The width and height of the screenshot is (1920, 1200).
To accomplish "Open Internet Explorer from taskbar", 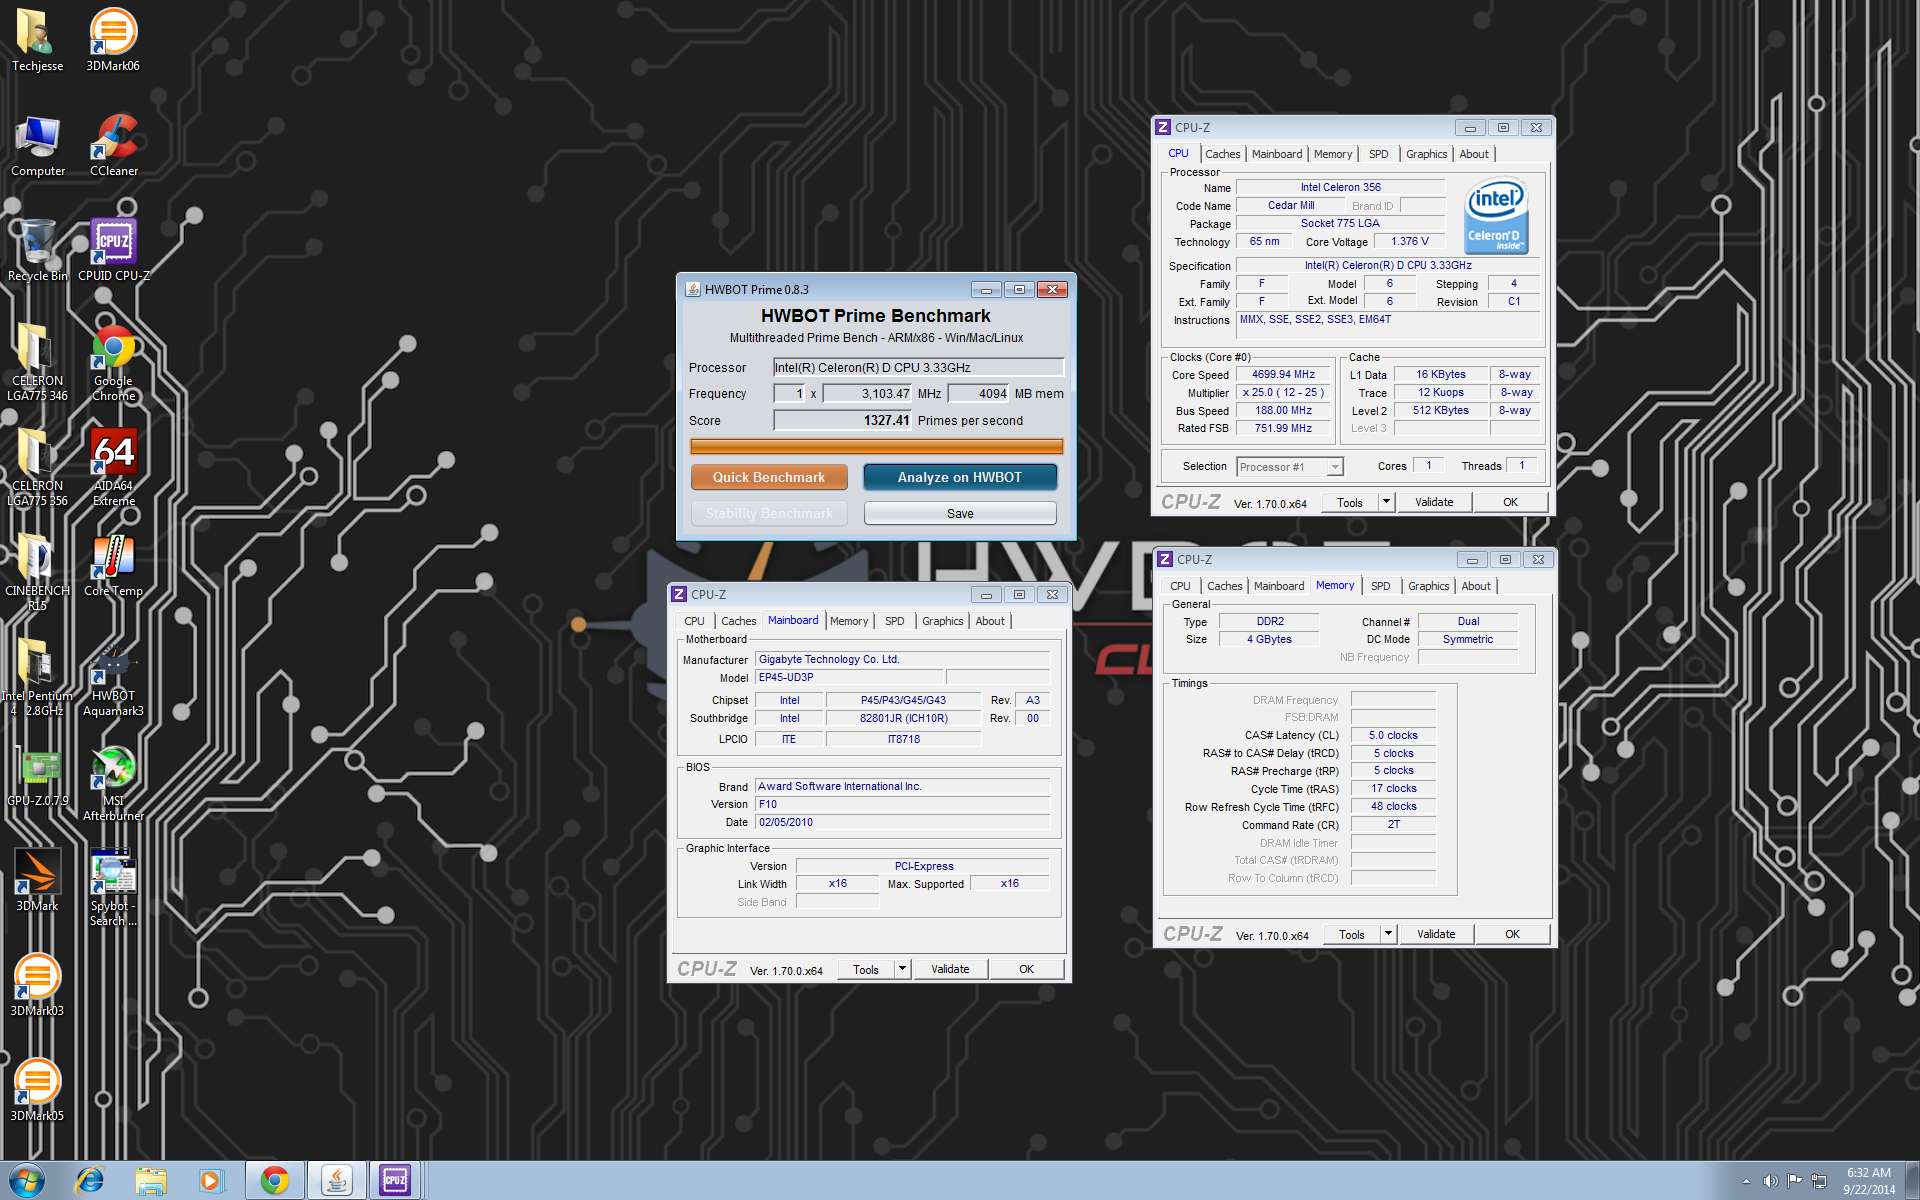I will click(x=90, y=1181).
